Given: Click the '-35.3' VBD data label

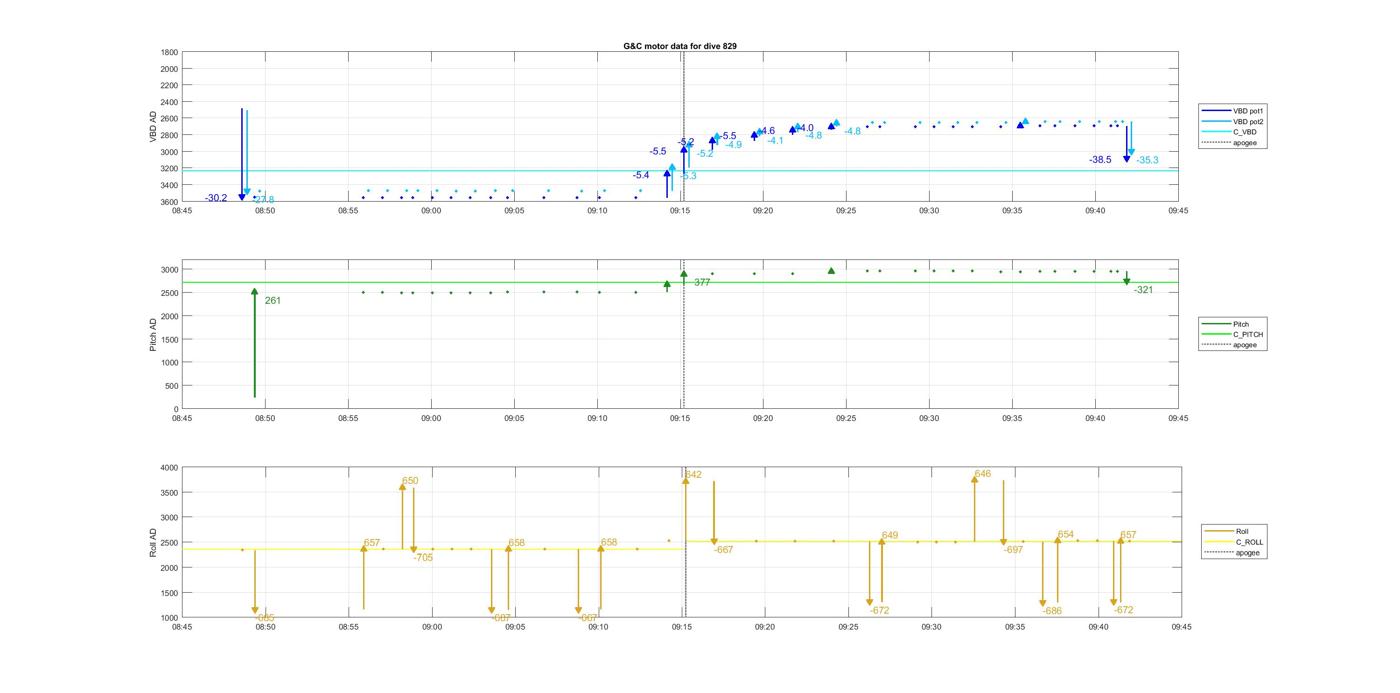Looking at the screenshot, I should 1147,160.
